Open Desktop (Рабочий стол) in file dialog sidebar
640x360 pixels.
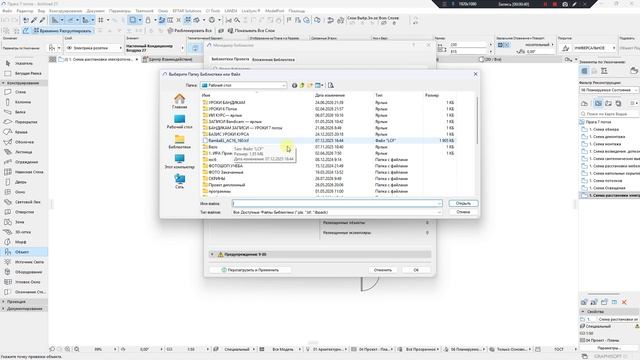tap(180, 122)
